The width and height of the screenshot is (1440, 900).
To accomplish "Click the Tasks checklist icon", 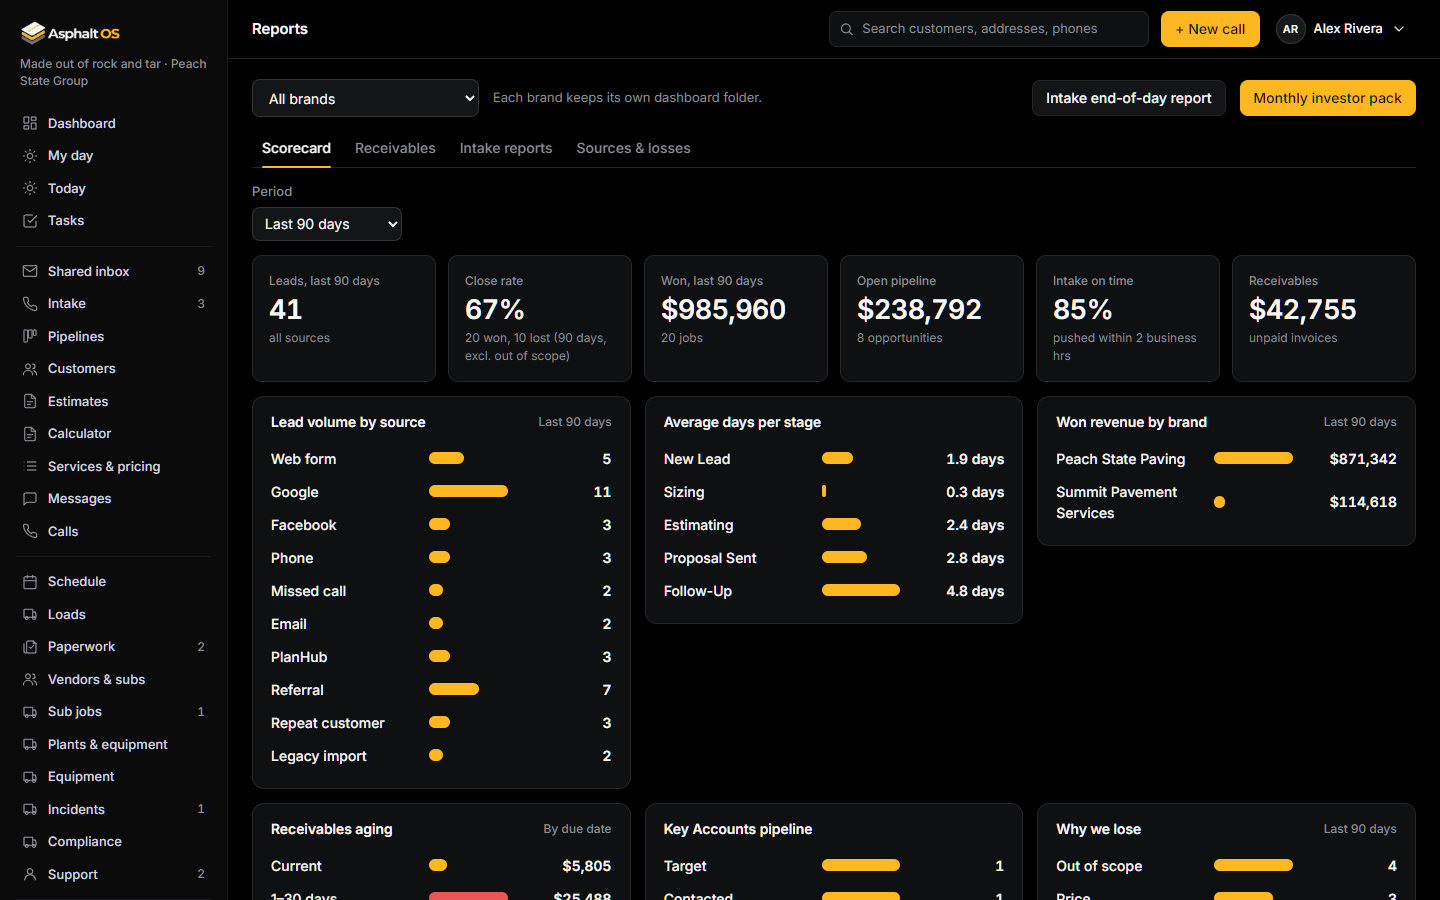I will (30, 221).
